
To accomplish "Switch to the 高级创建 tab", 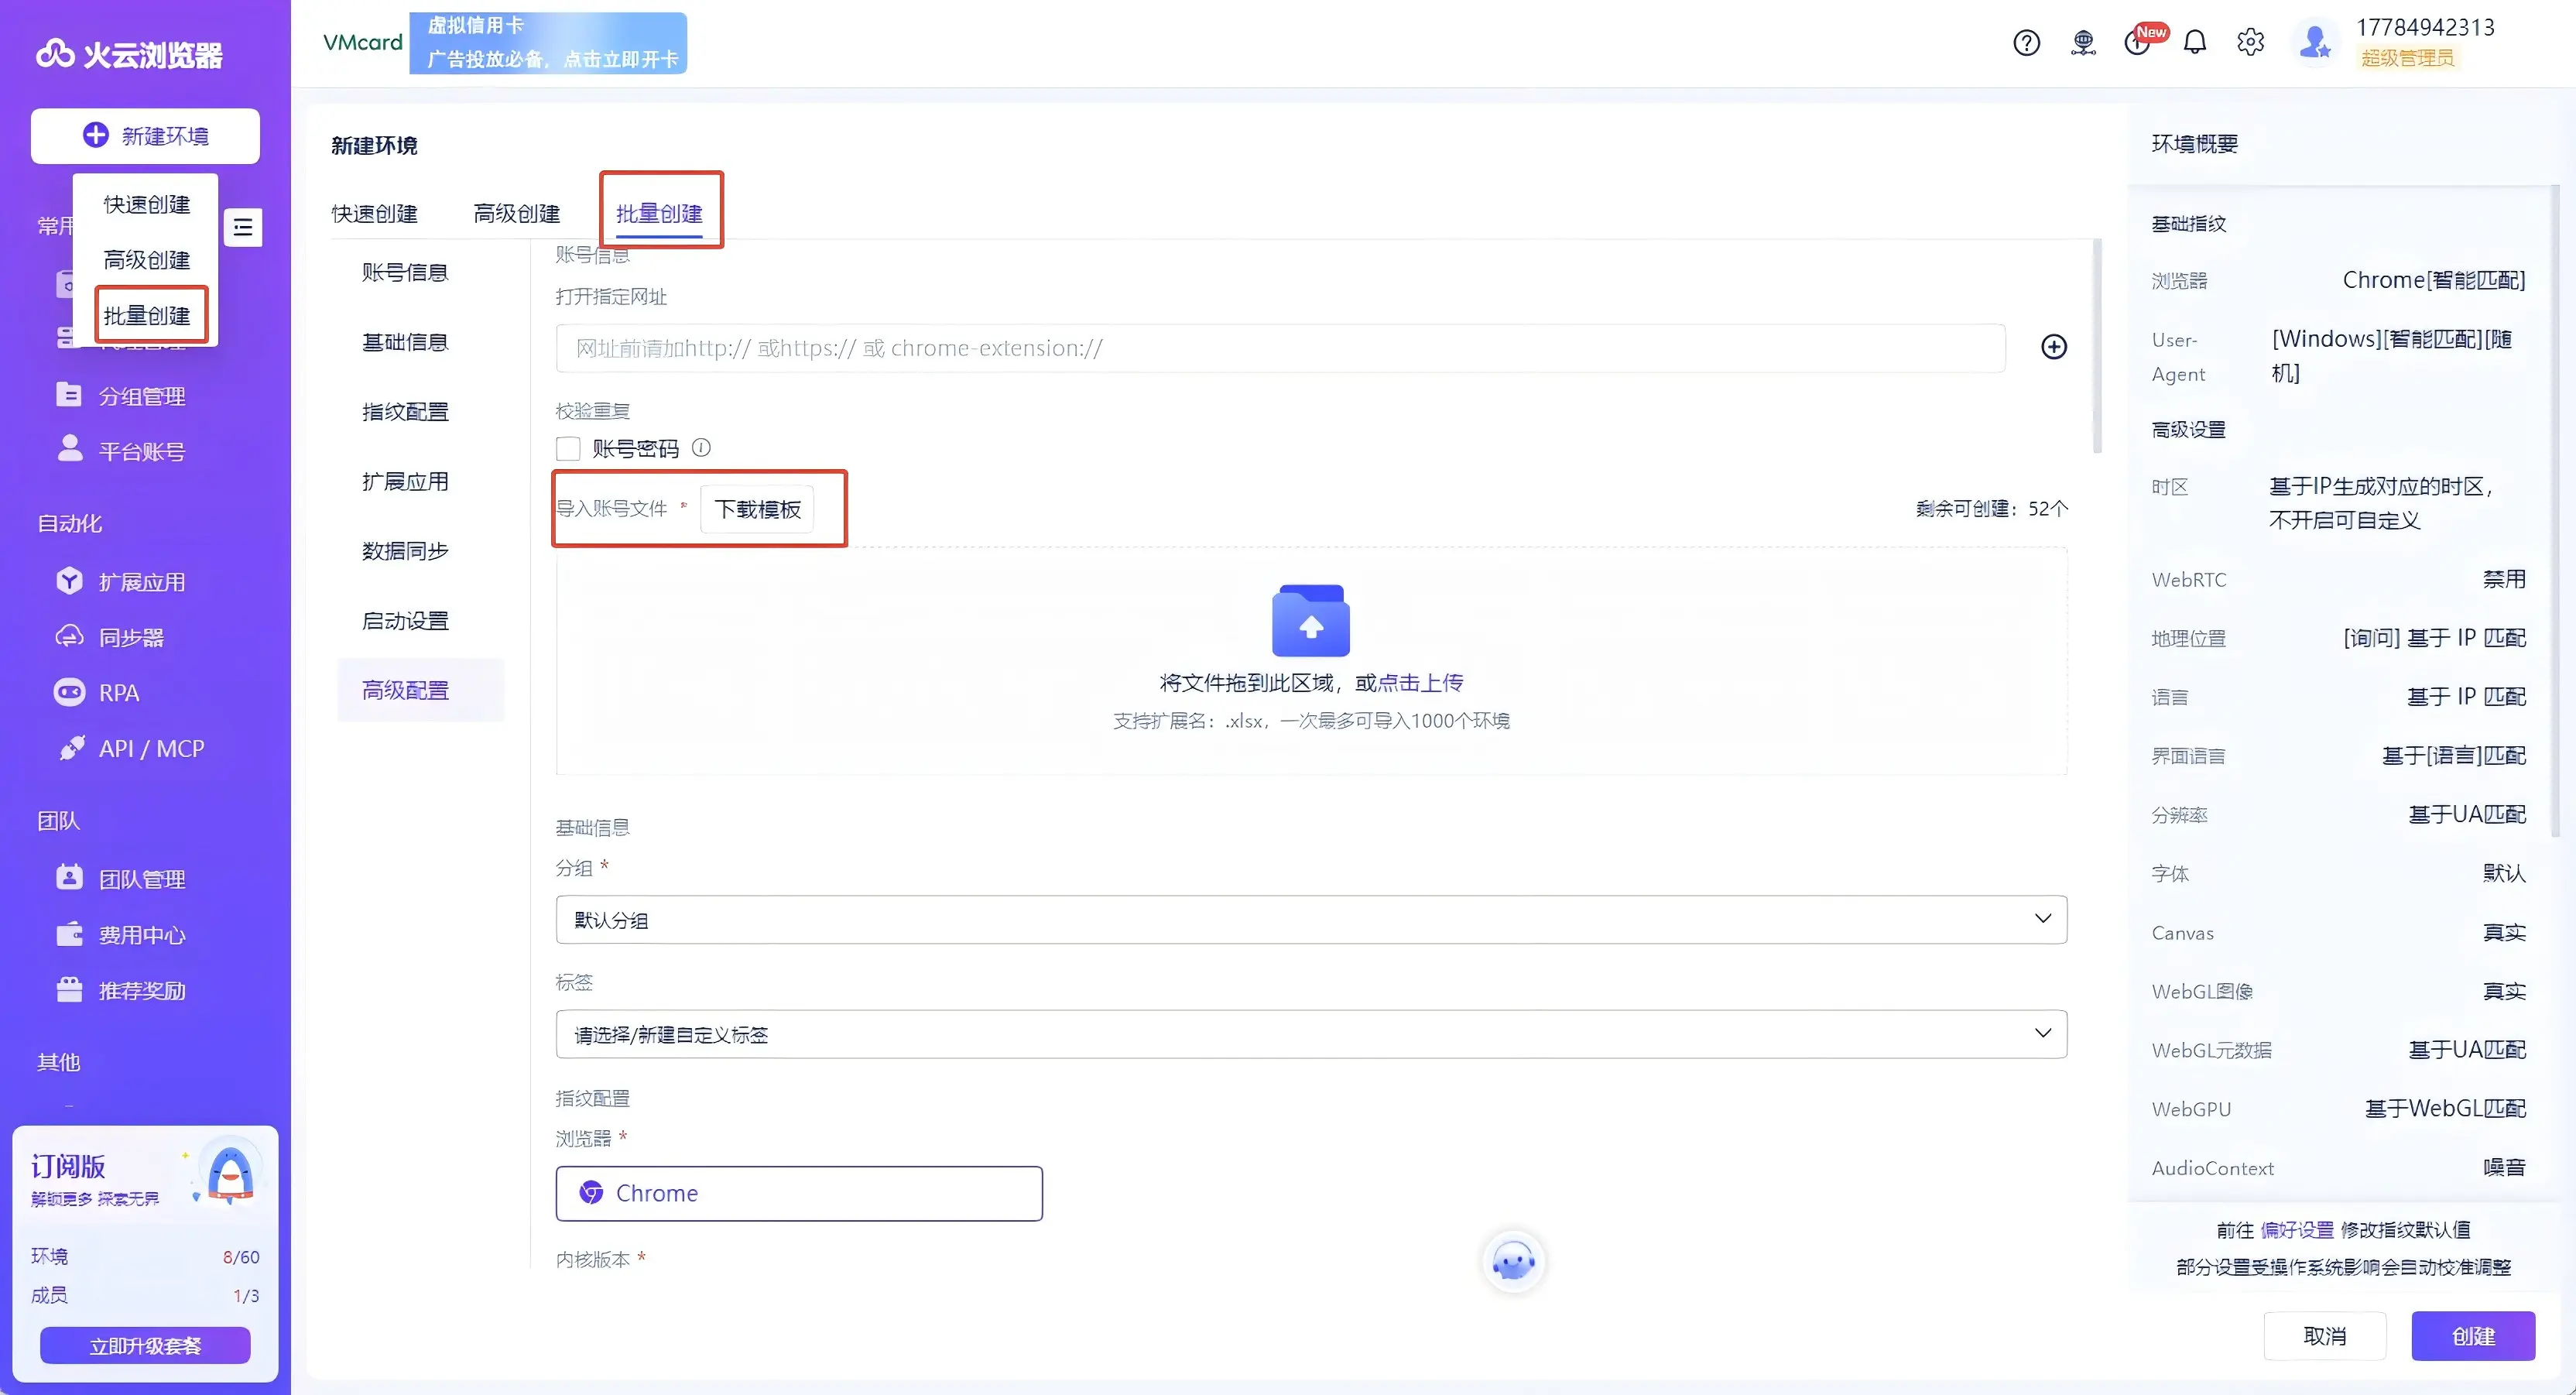I will pos(517,213).
